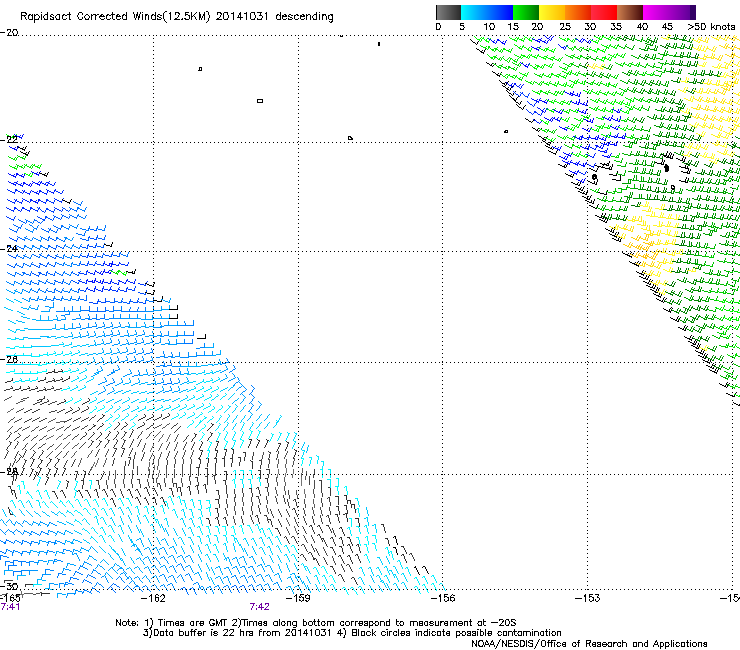Viewport: 740px width, 650px height.
Task: Click the gray 0–5 knots legend swatch
Action: coord(448,12)
